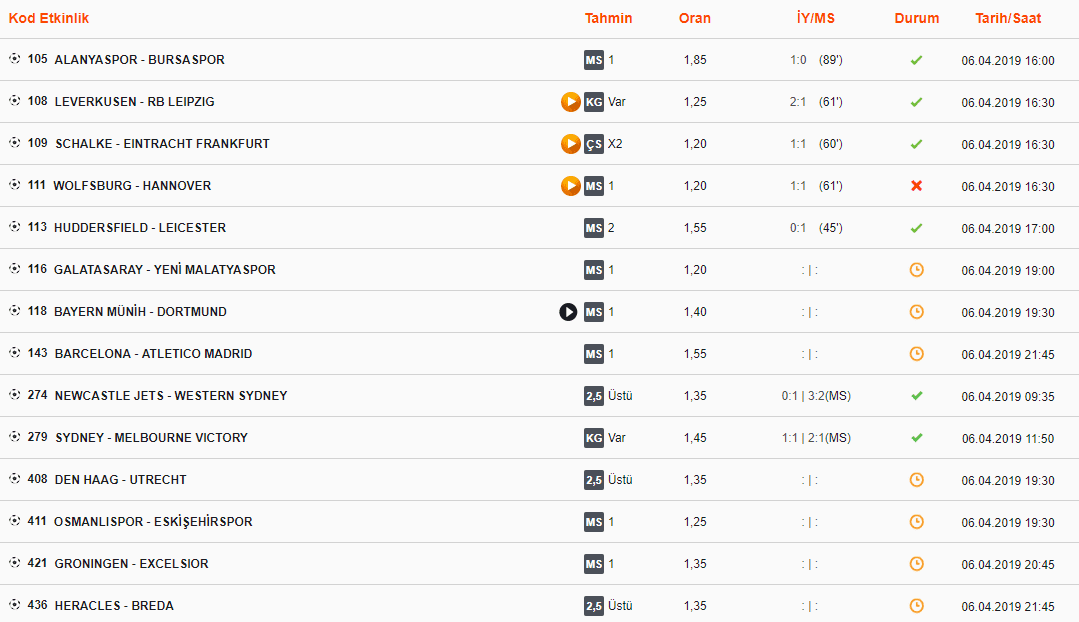This screenshot has width=1079, height=622.
Task: Click green check status for Huddersfield - Leicester
Action: (x=917, y=228)
